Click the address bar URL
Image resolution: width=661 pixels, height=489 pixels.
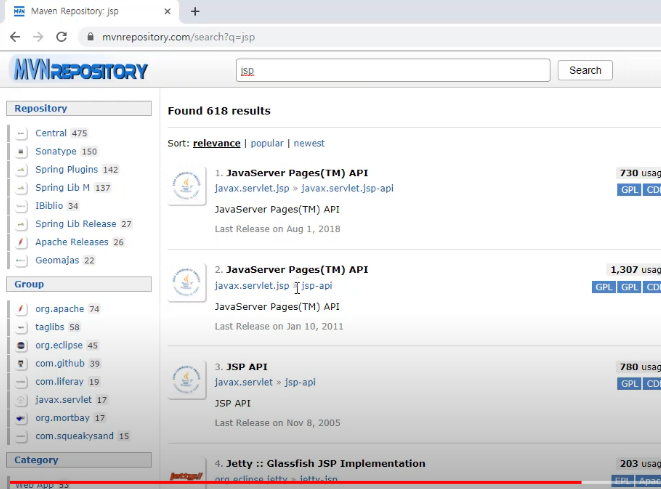pyautogui.click(x=178, y=37)
